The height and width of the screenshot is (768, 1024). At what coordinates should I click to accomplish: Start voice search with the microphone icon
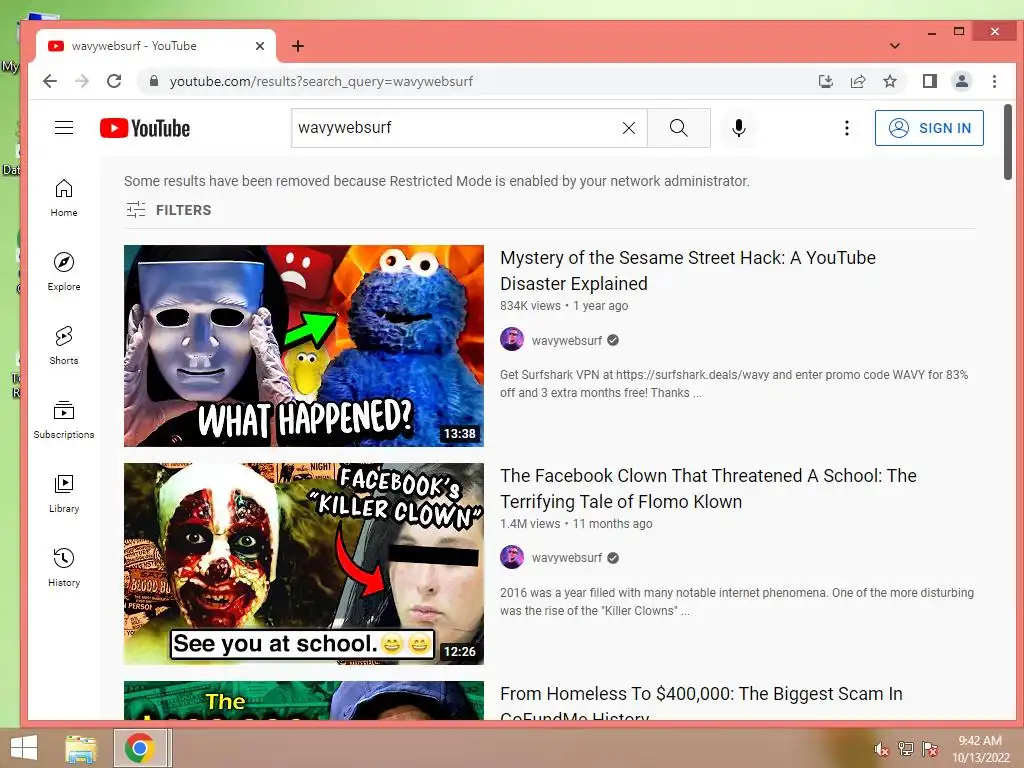[739, 128]
